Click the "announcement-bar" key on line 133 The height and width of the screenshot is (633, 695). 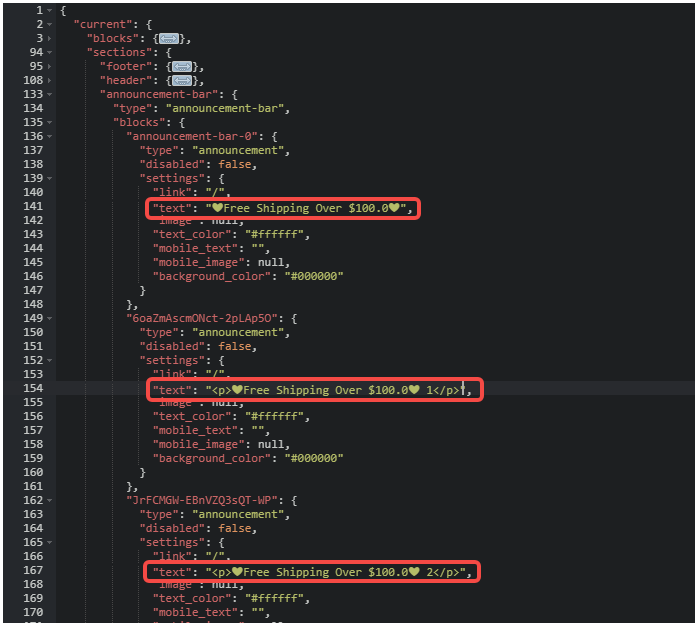click(x=159, y=94)
